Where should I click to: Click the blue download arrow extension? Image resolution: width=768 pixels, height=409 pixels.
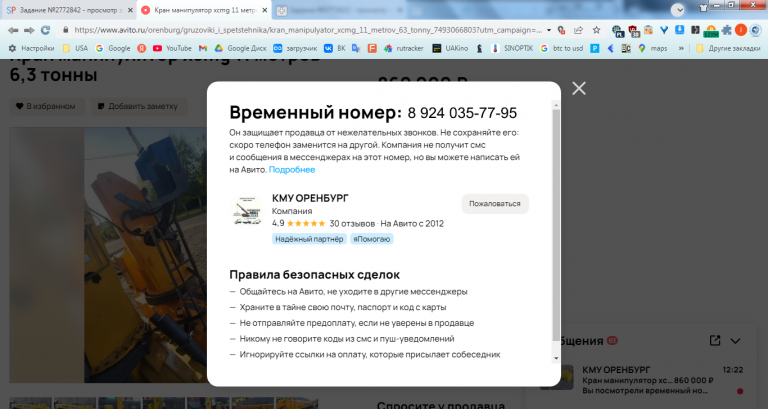(679, 30)
